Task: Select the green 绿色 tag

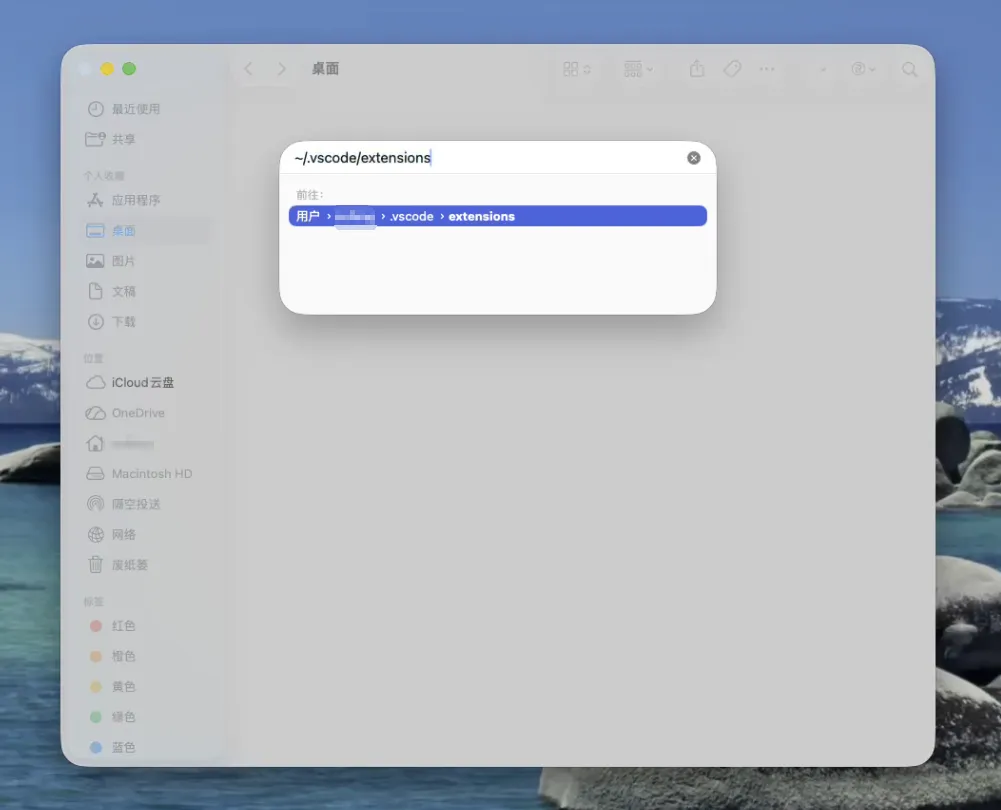Action: click(x=123, y=717)
